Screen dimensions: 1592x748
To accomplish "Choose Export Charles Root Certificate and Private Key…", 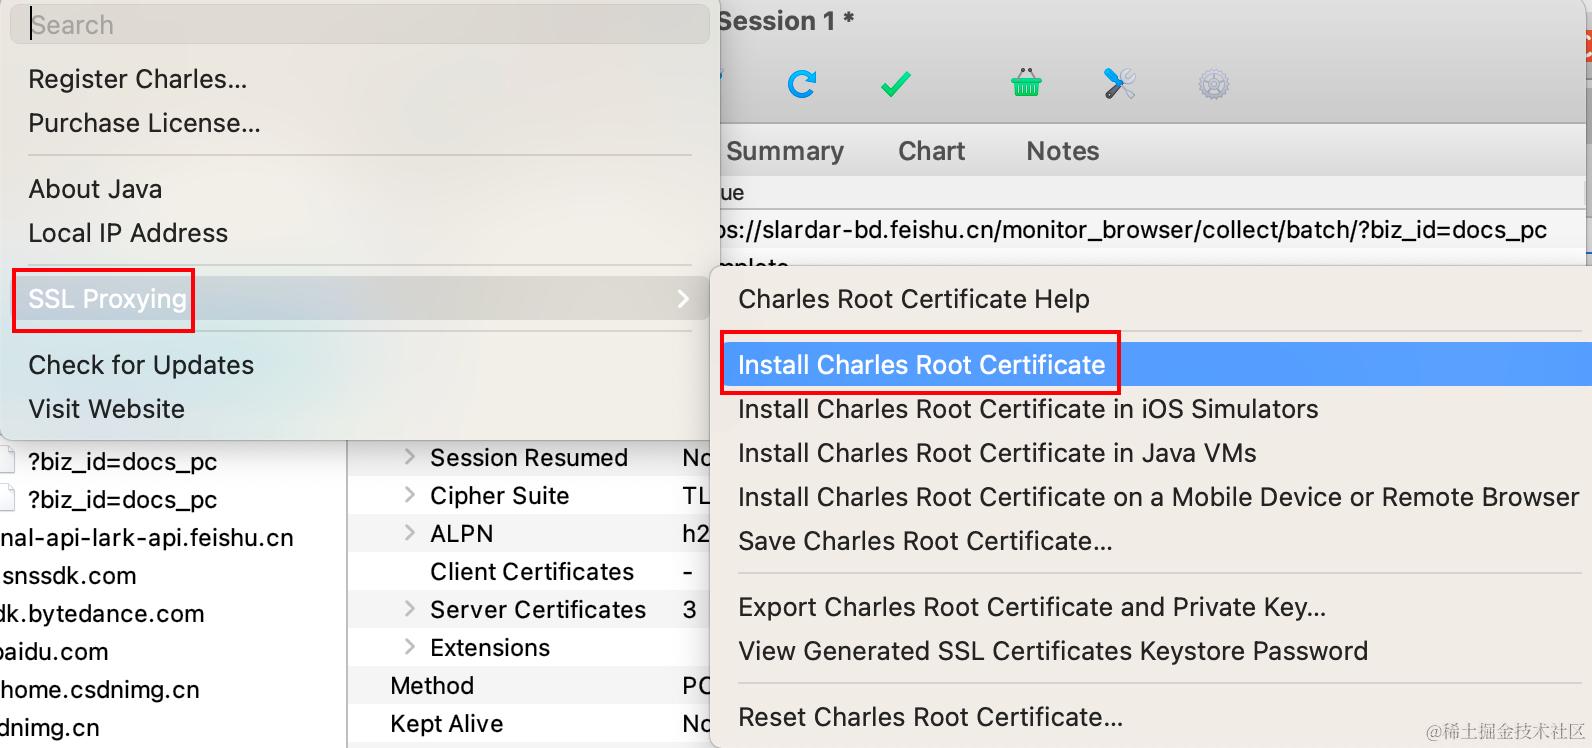I will 1032,607.
